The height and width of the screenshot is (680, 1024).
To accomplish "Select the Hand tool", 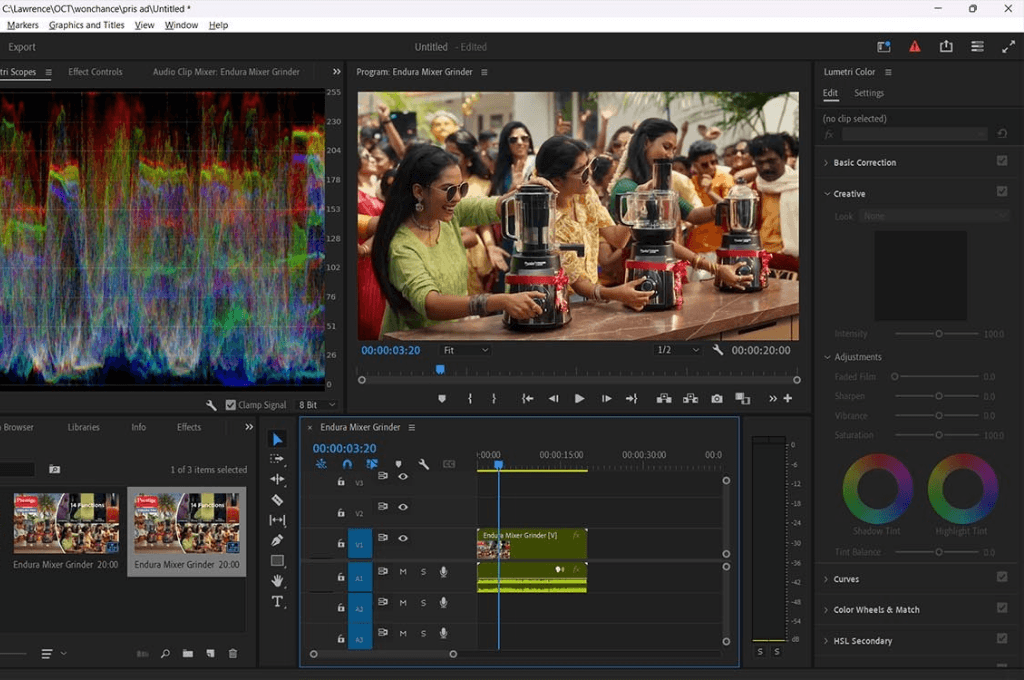I will click(x=277, y=581).
